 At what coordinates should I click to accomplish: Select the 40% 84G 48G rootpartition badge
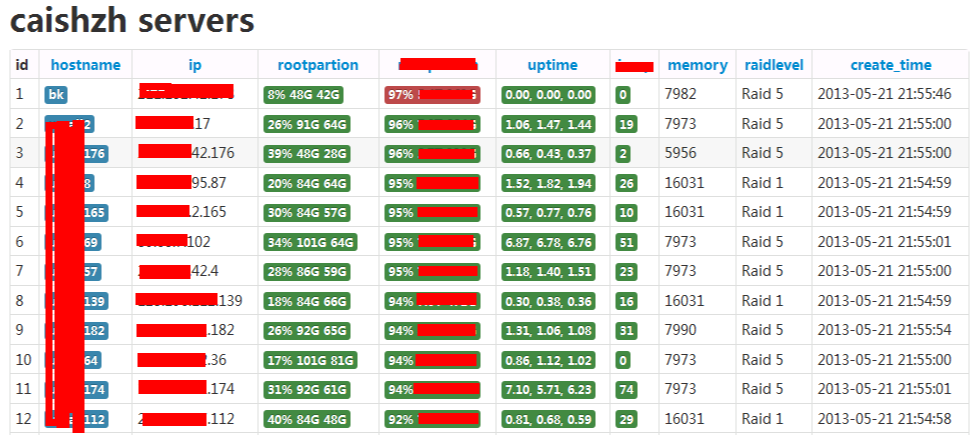(x=307, y=419)
